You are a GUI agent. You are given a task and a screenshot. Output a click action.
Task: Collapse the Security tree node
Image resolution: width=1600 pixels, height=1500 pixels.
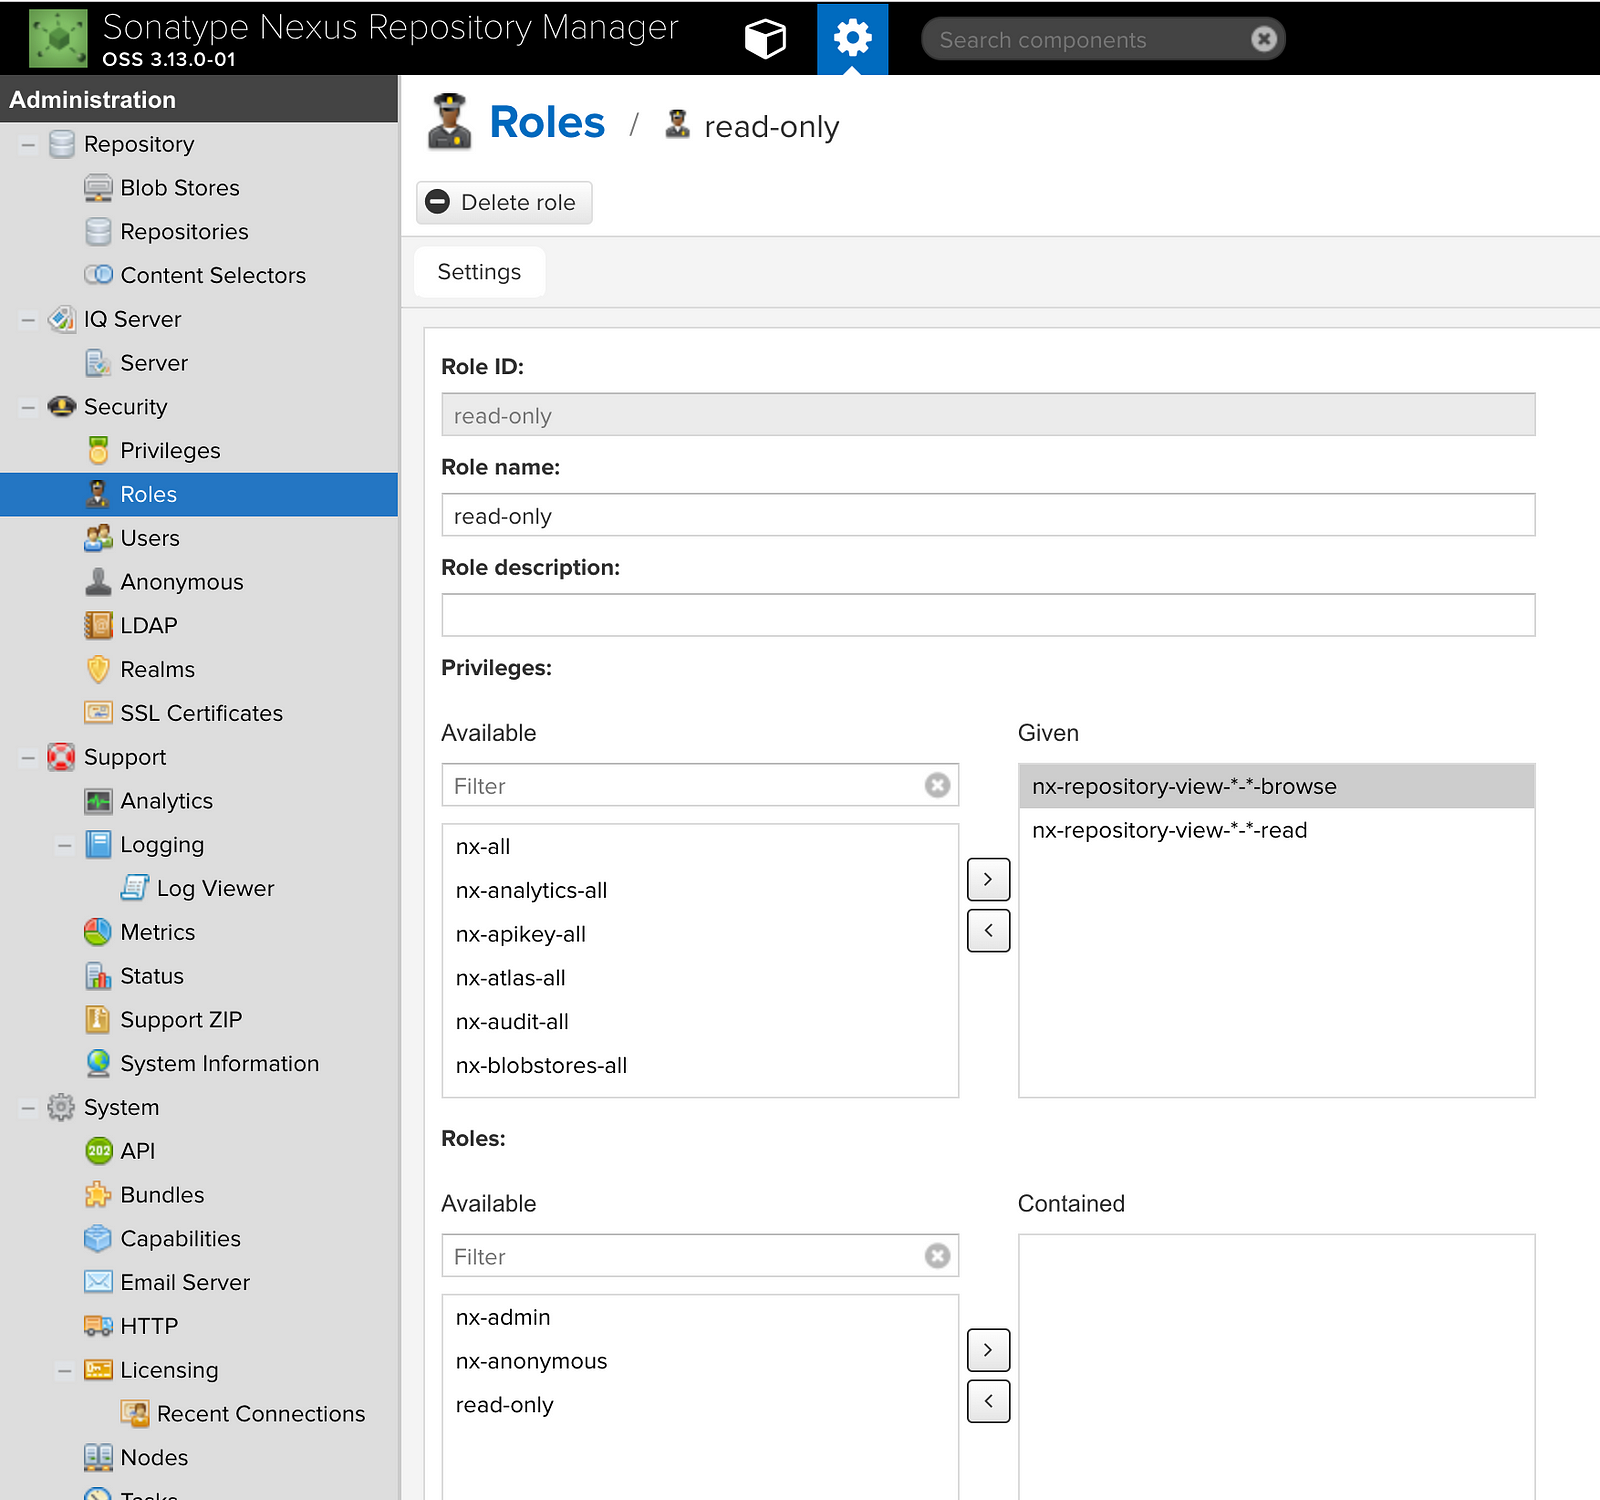(x=28, y=408)
